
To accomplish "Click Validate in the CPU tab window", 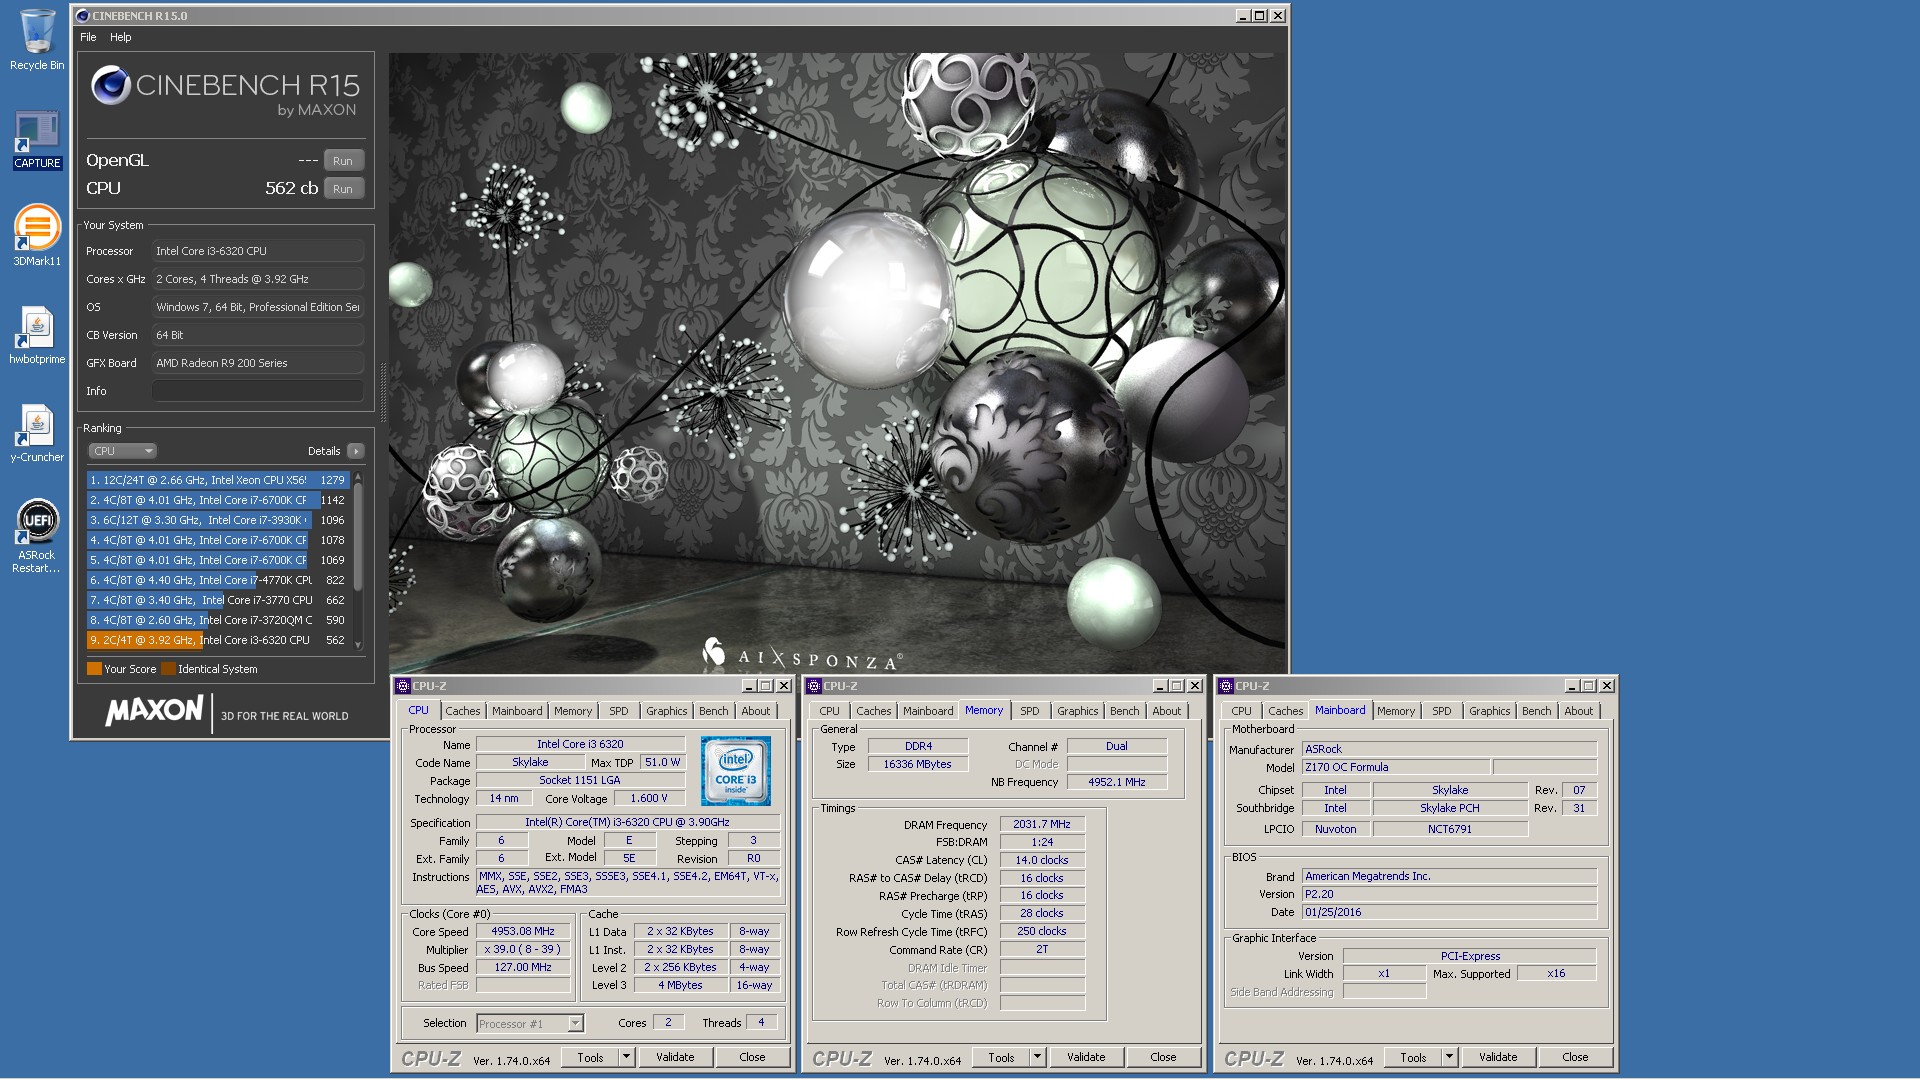I will click(675, 1057).
